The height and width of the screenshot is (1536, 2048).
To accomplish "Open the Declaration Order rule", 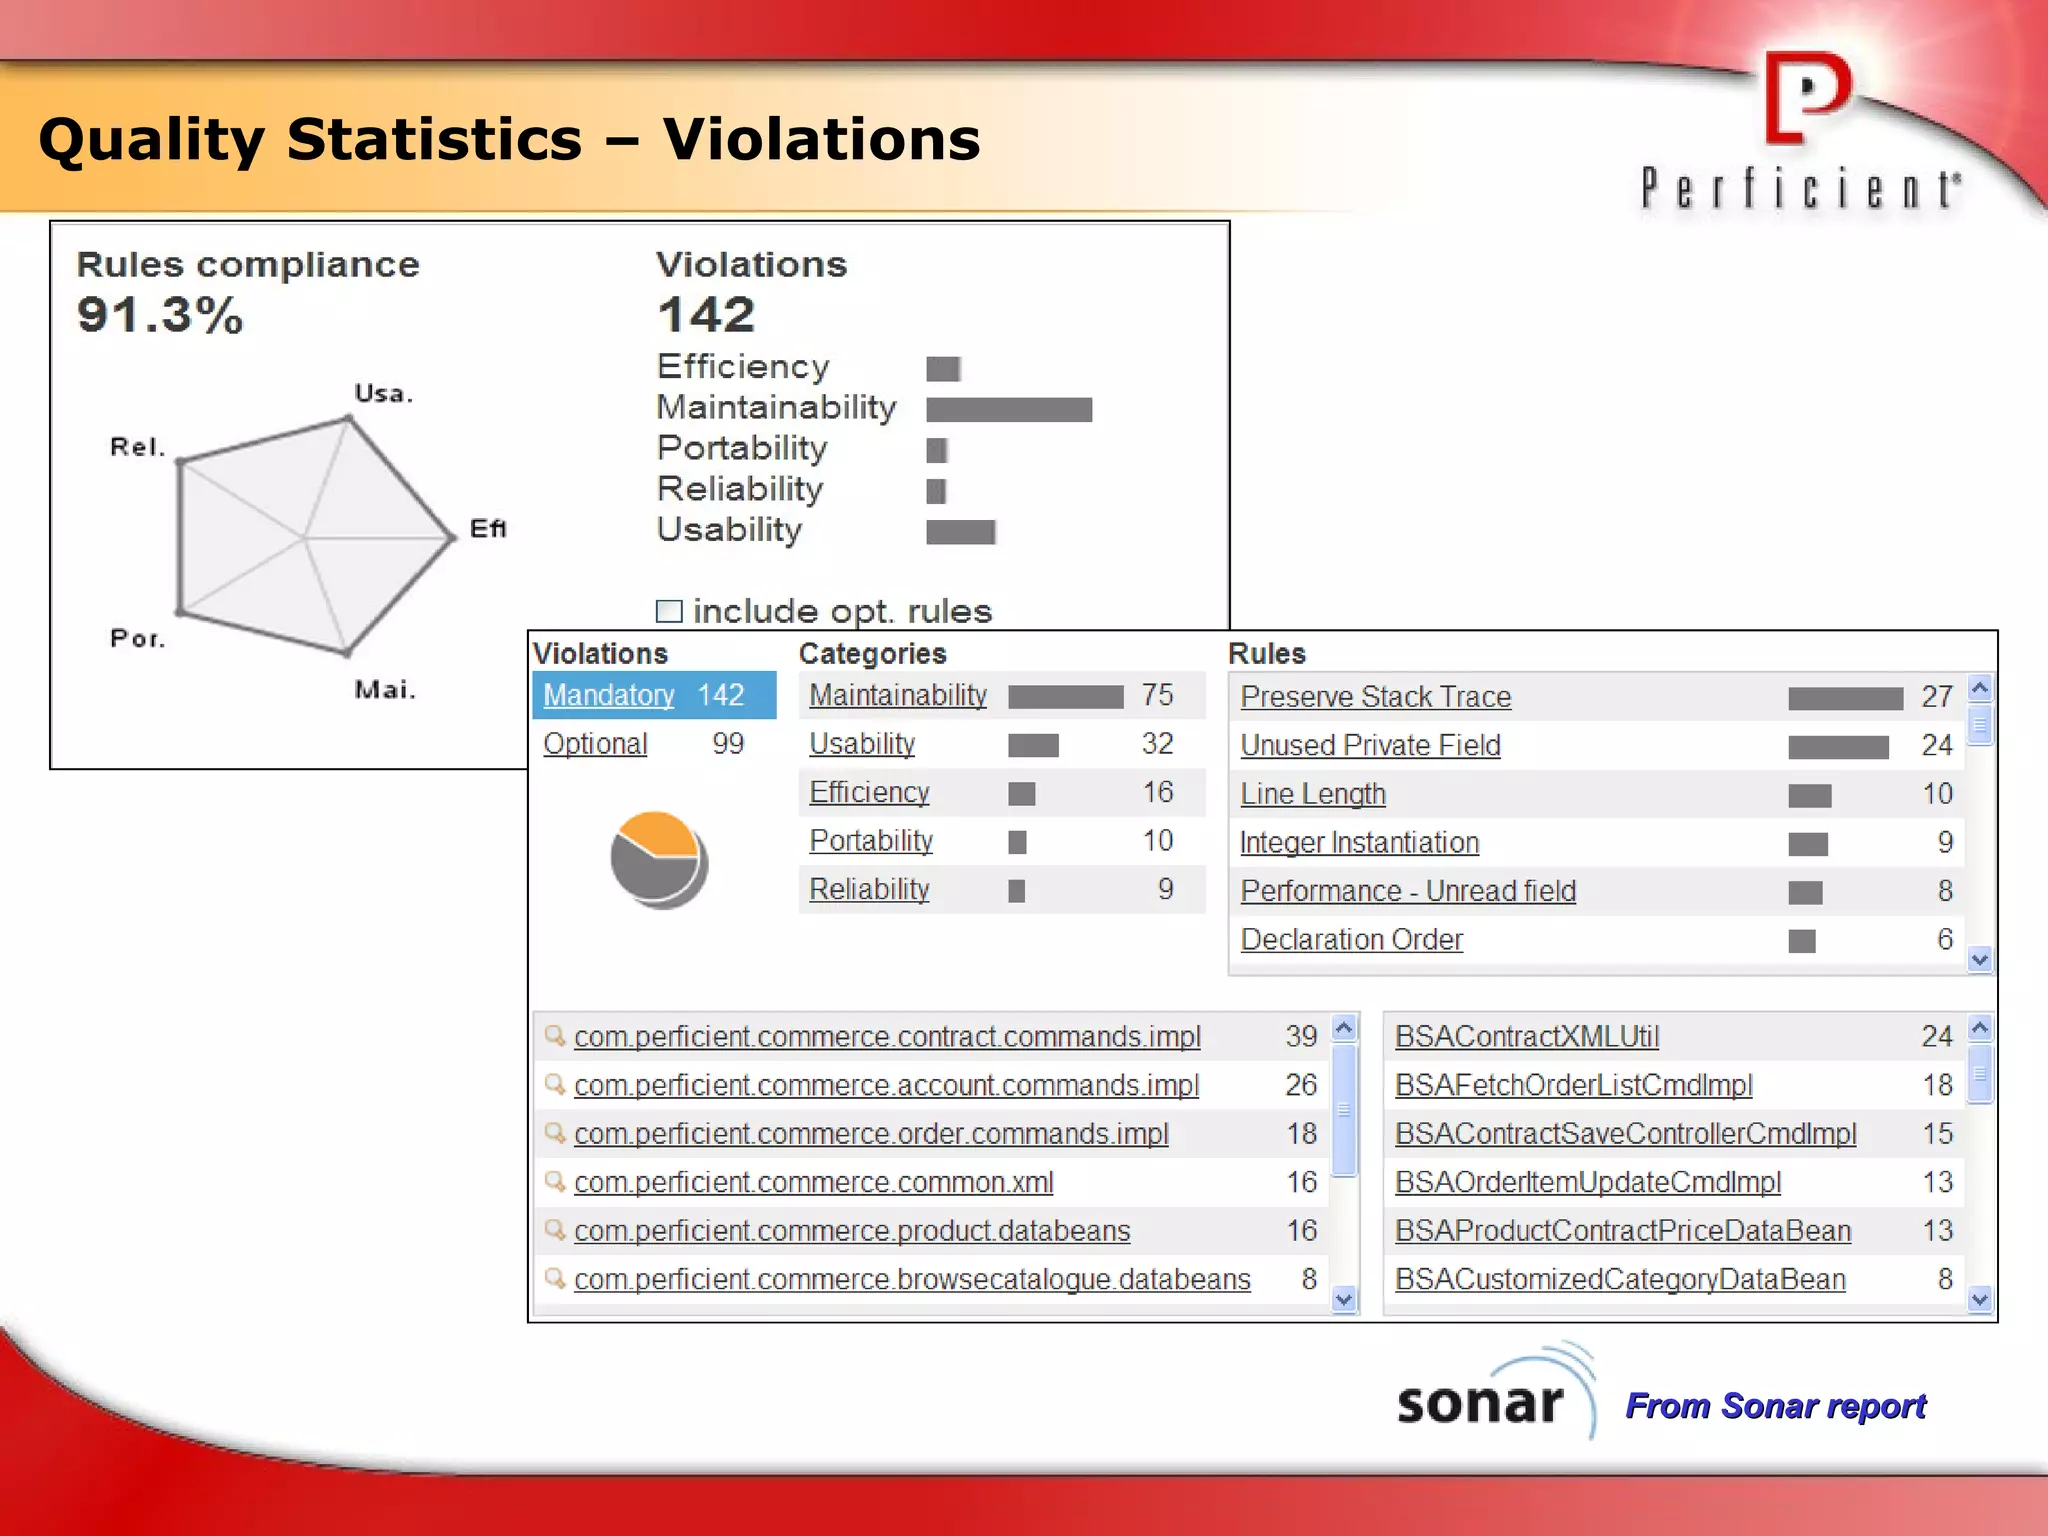I will pos(1351,940).
